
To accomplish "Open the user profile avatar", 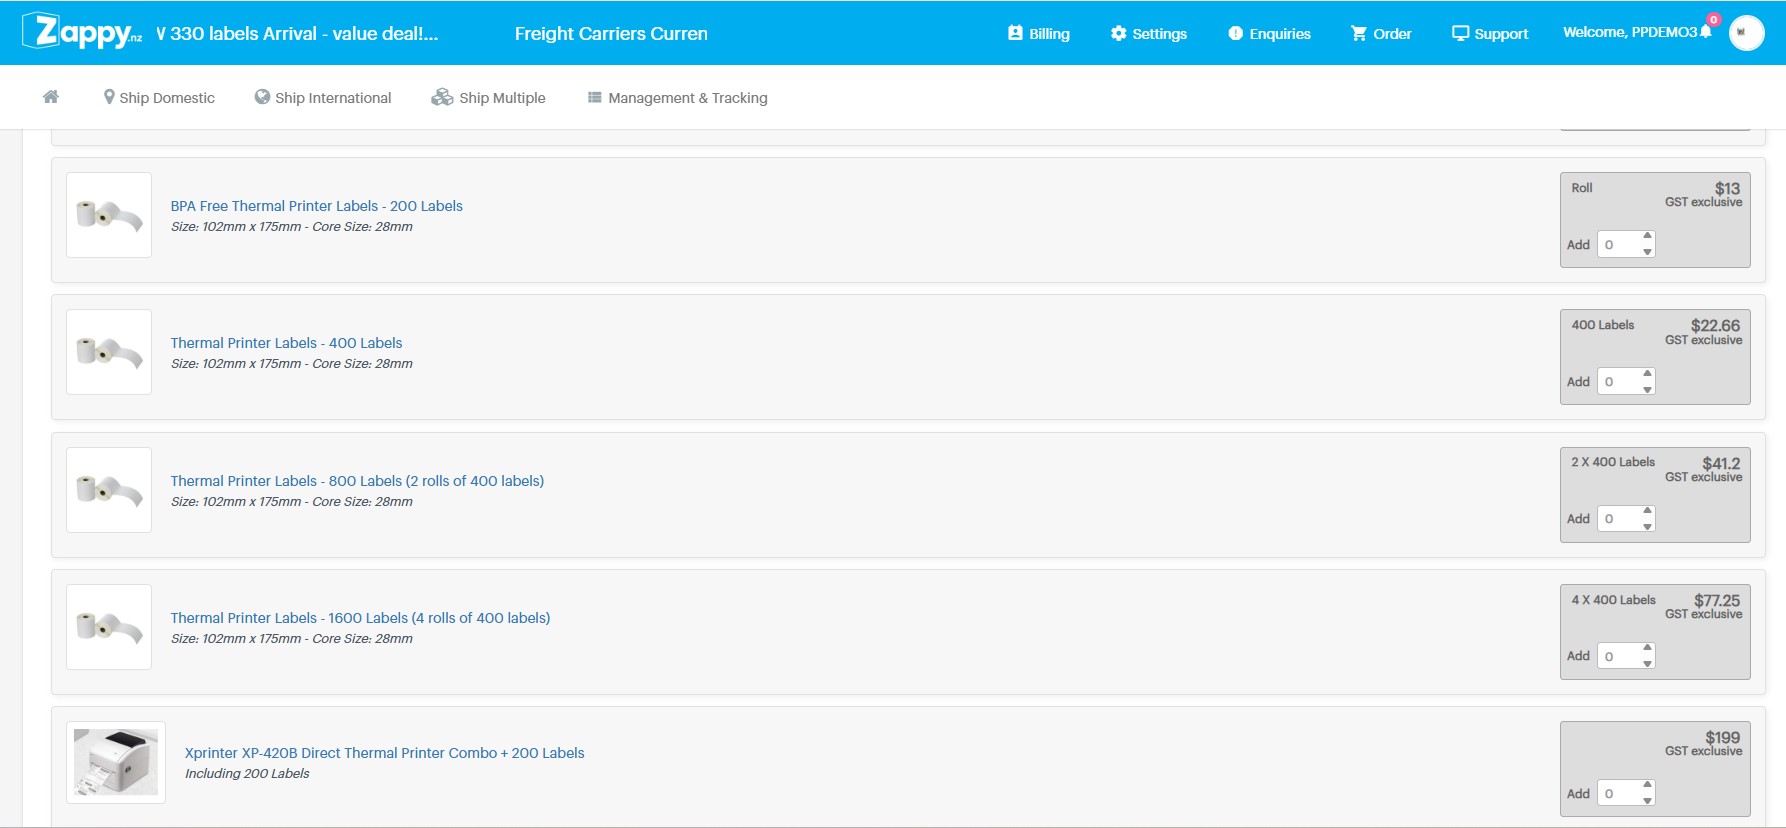I will [x=1746, y=32].
